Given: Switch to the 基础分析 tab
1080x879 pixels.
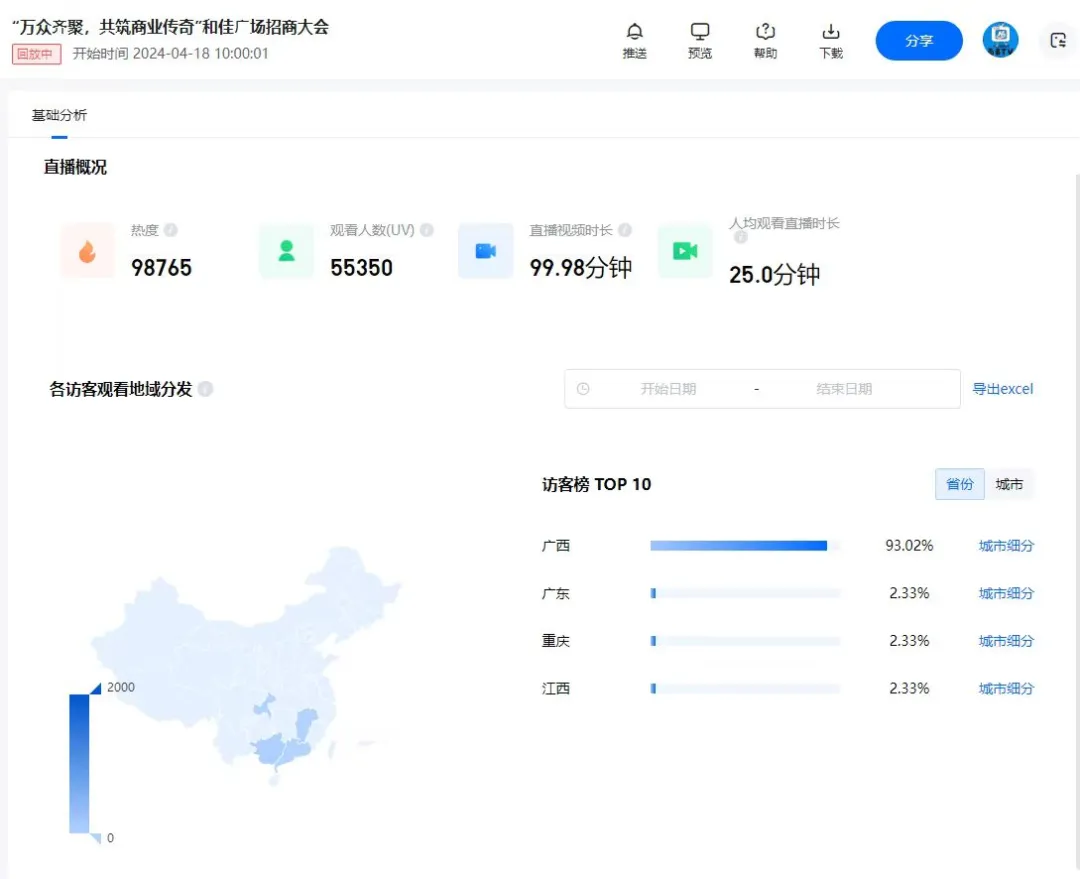Looking at the screenshot, I should (x=58, y=114).
